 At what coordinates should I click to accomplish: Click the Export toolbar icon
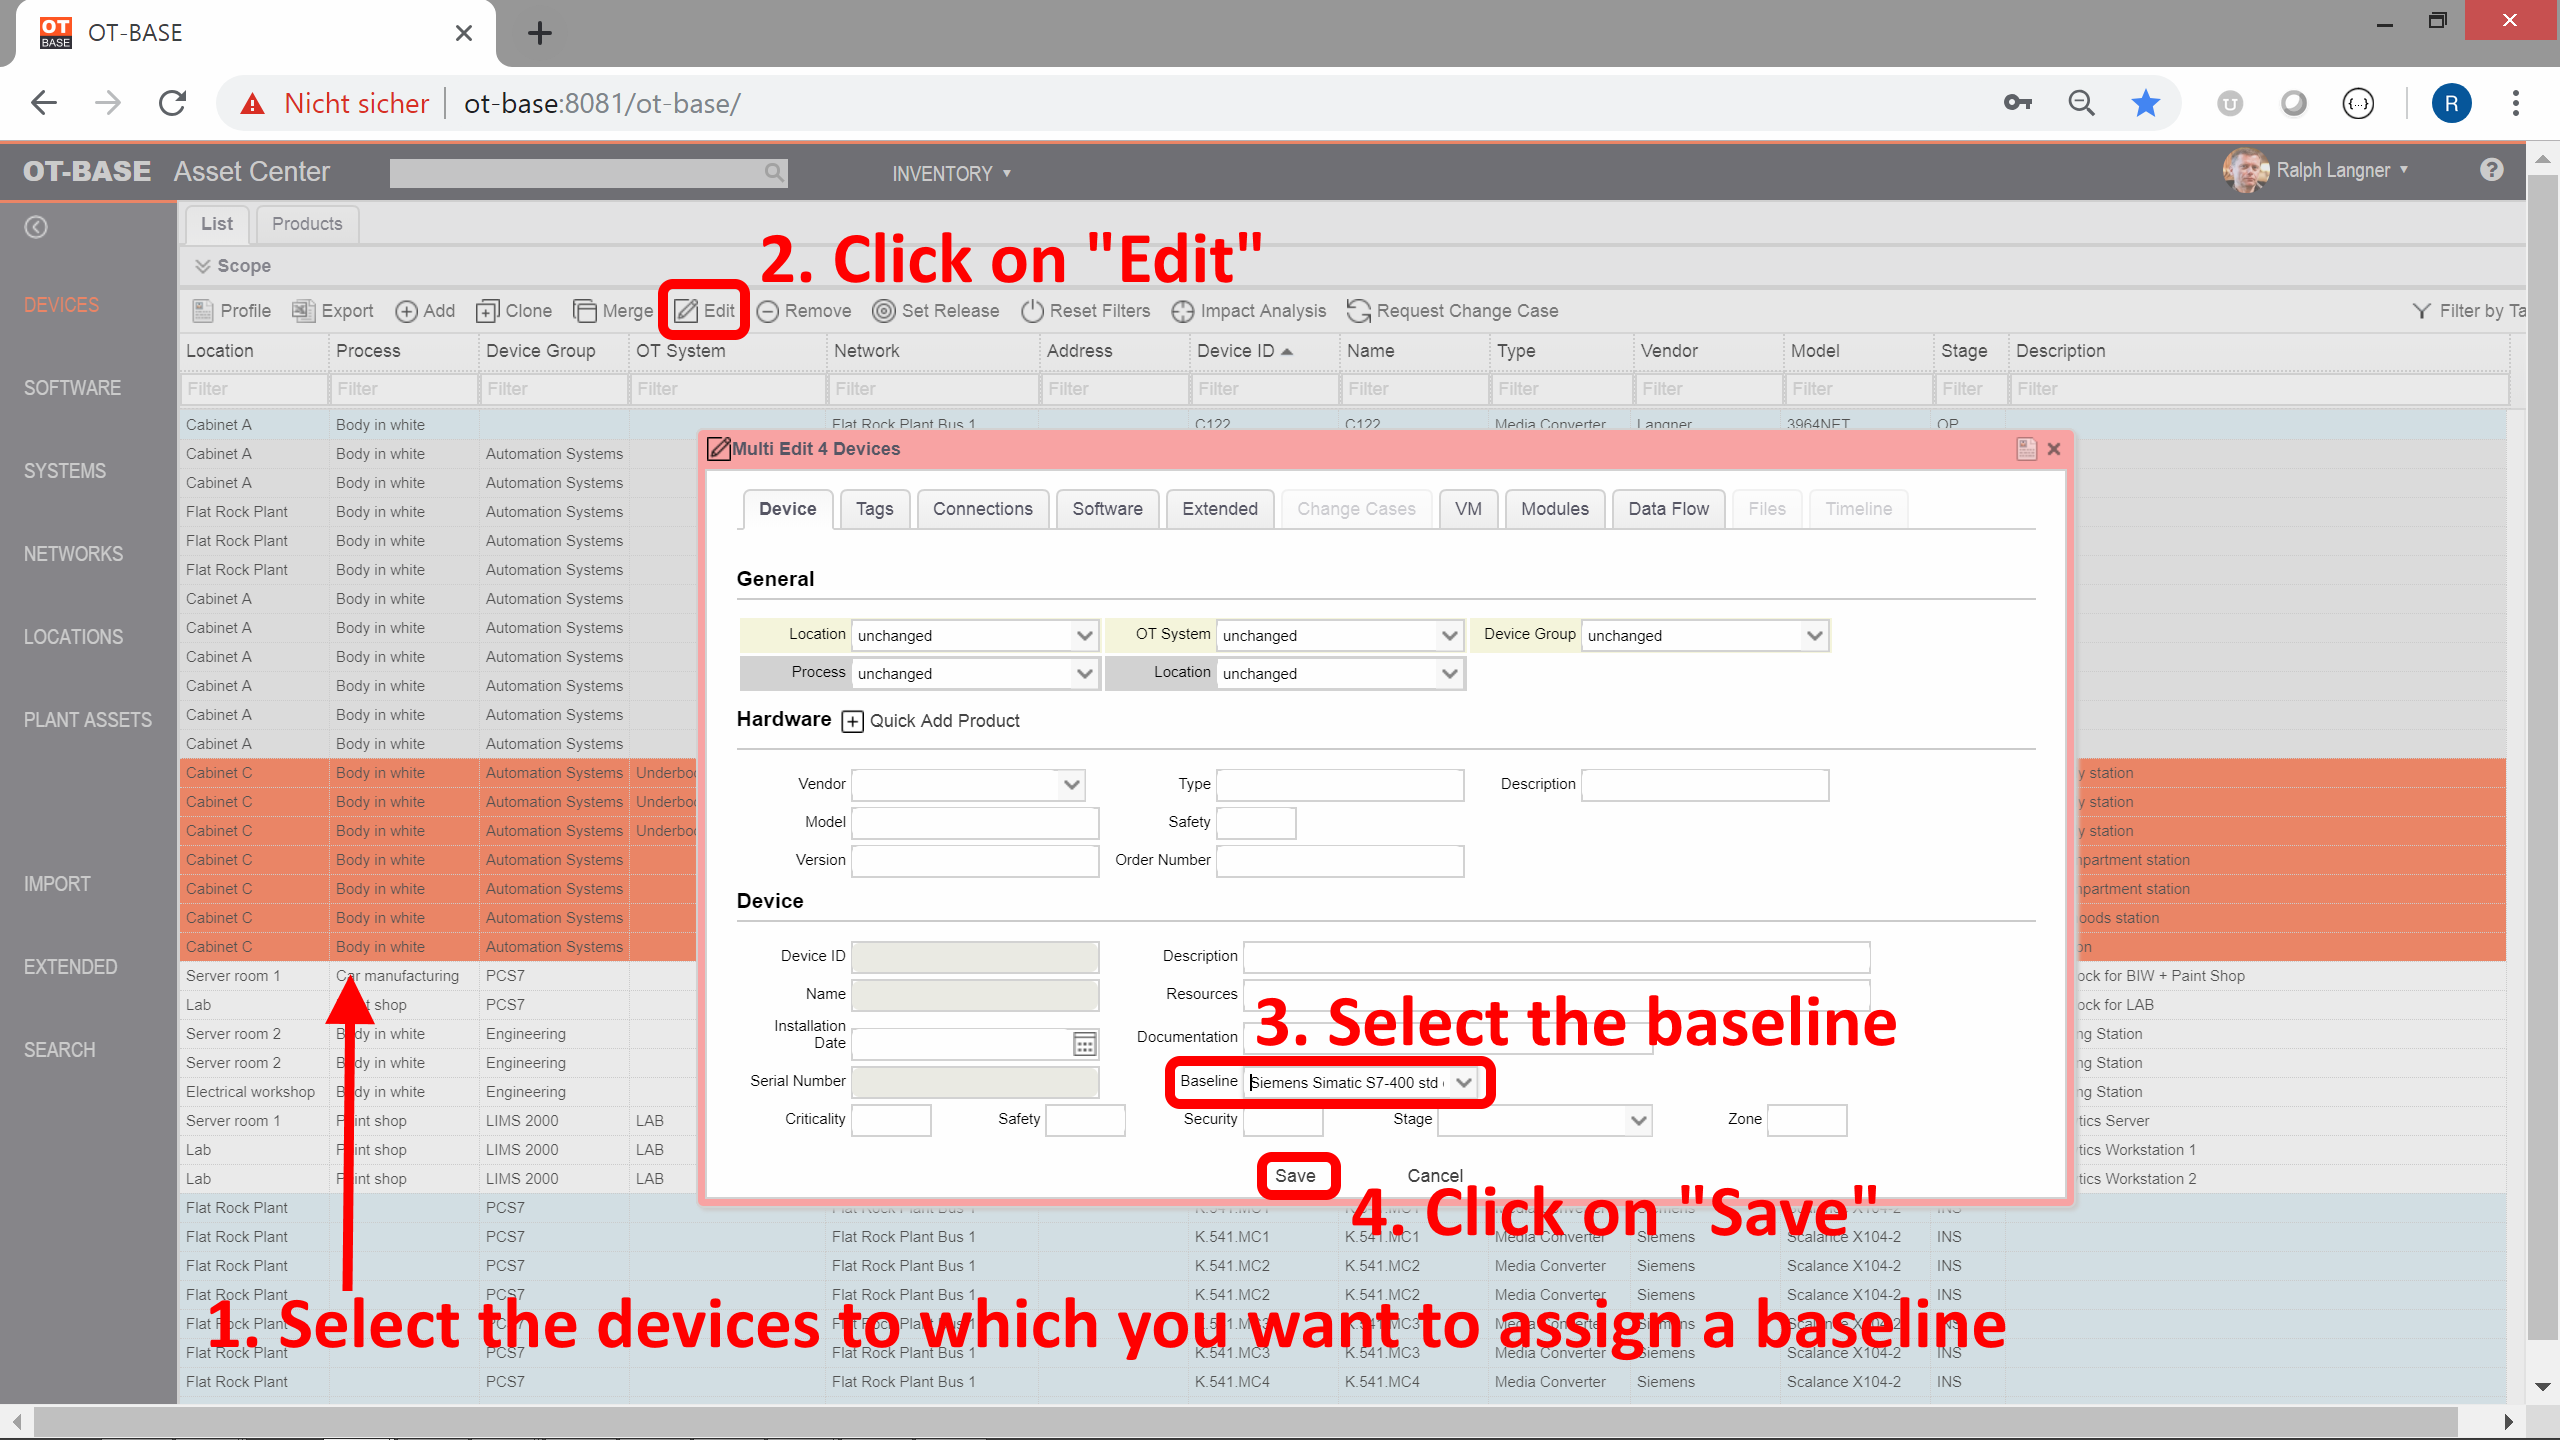[x=303, y=311]
